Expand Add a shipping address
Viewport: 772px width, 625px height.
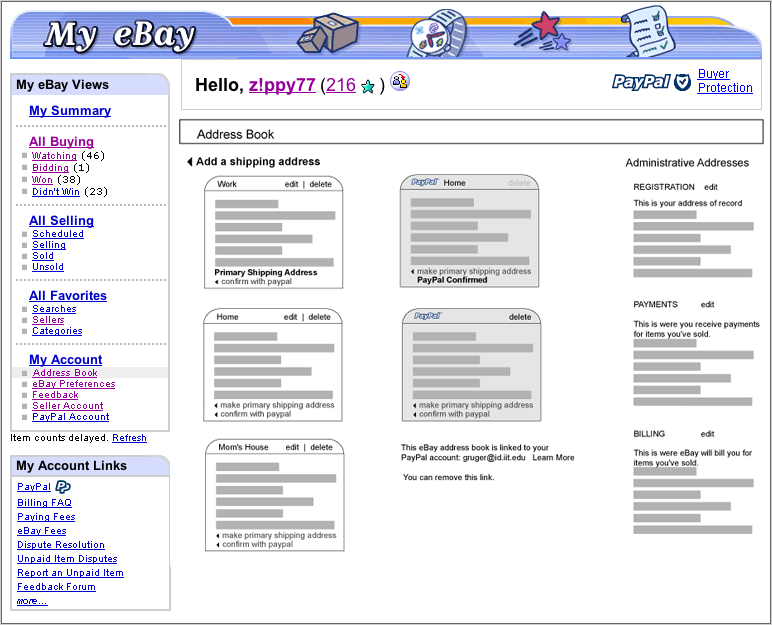coord(254,162)
